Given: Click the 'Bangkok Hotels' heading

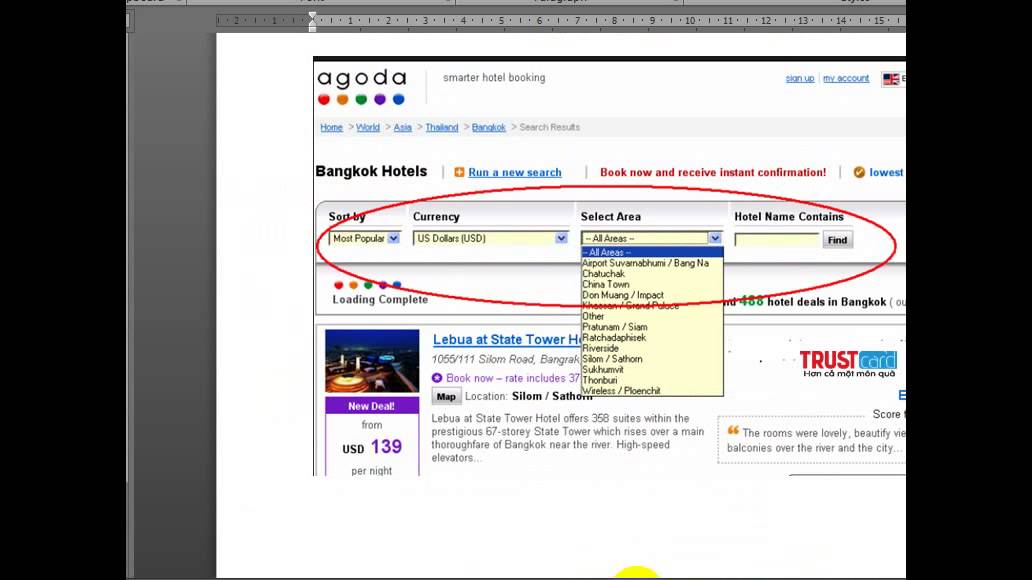Looking at the screenshot, I should pyautogui.click(x=371, y=171).
